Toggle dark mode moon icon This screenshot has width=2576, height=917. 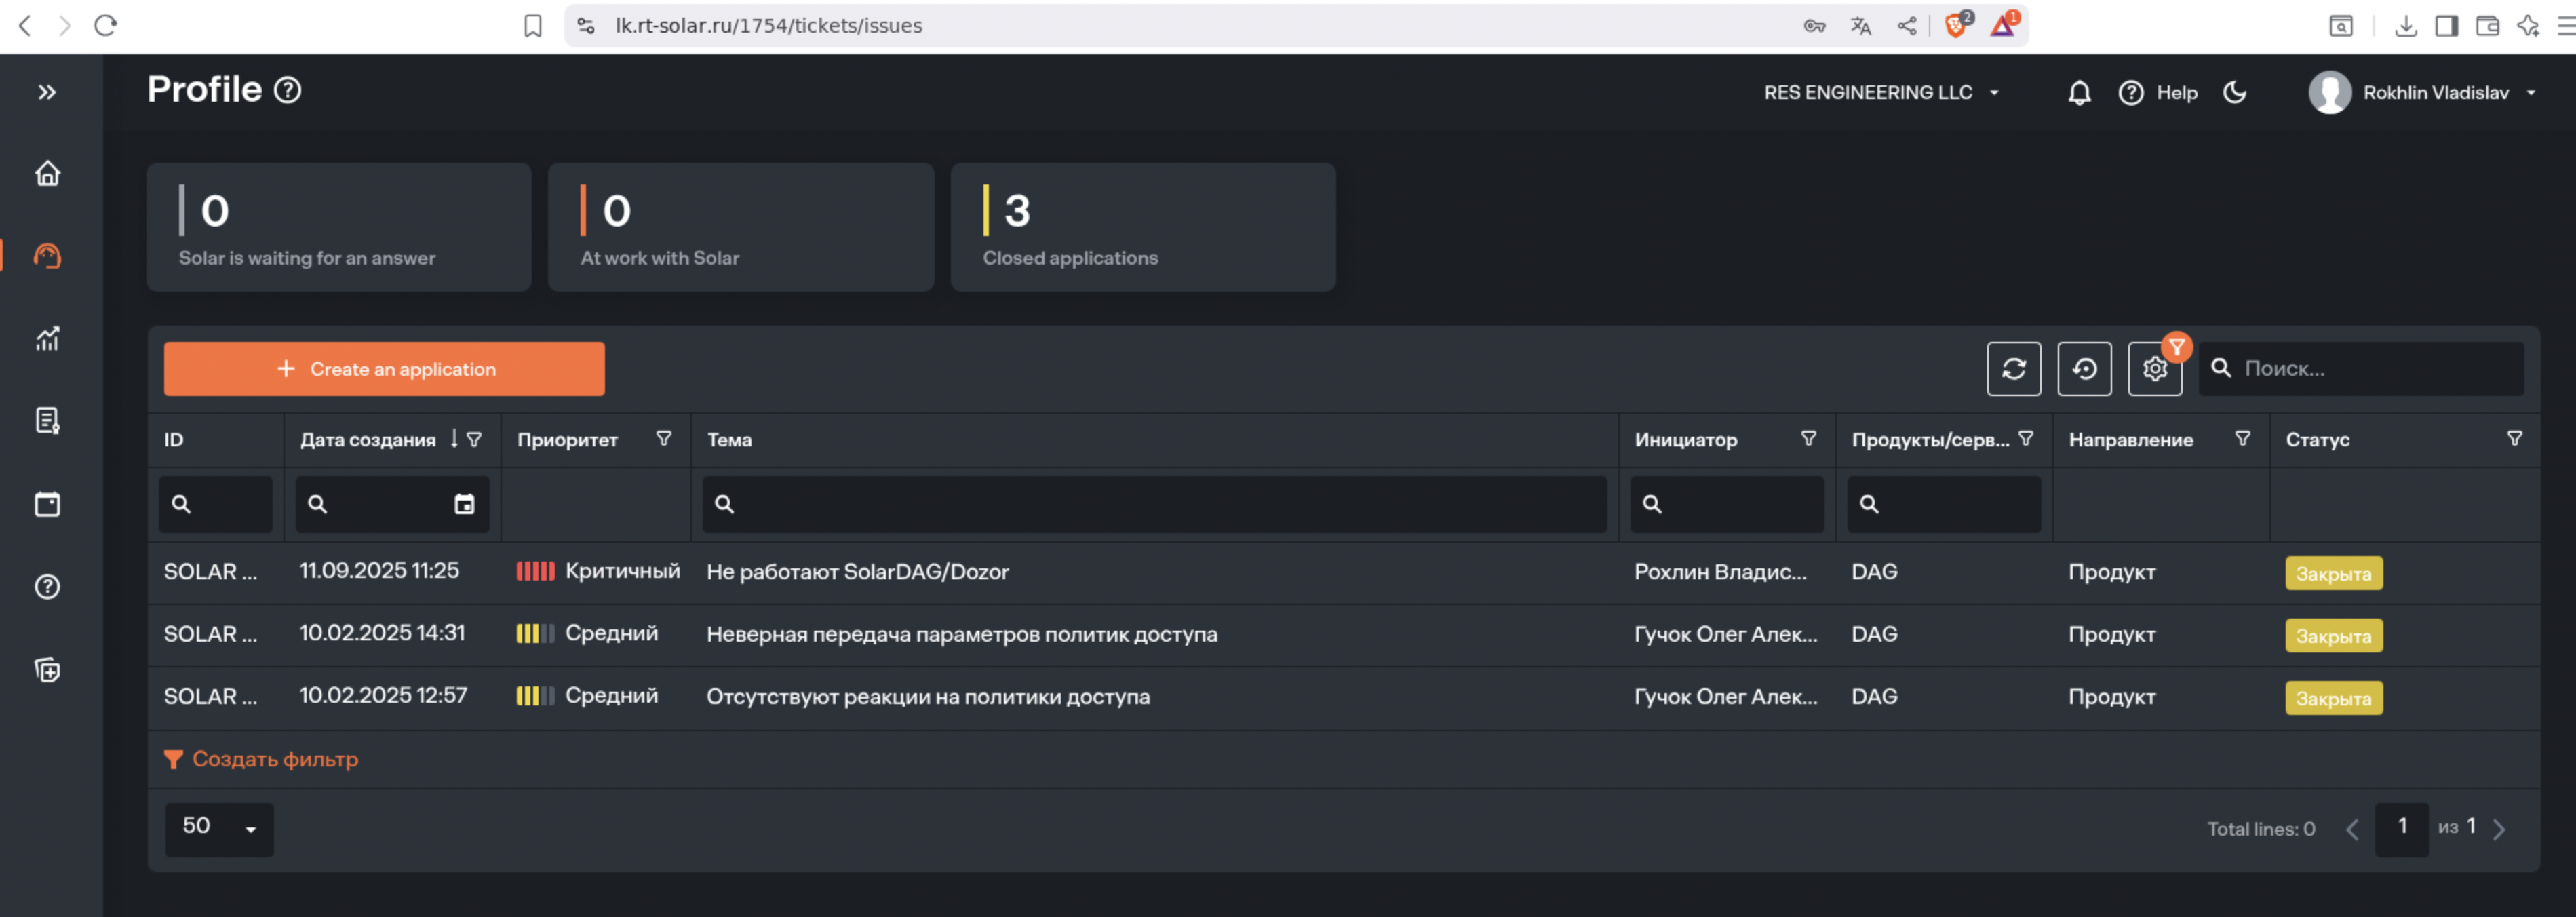[2235, 93]
